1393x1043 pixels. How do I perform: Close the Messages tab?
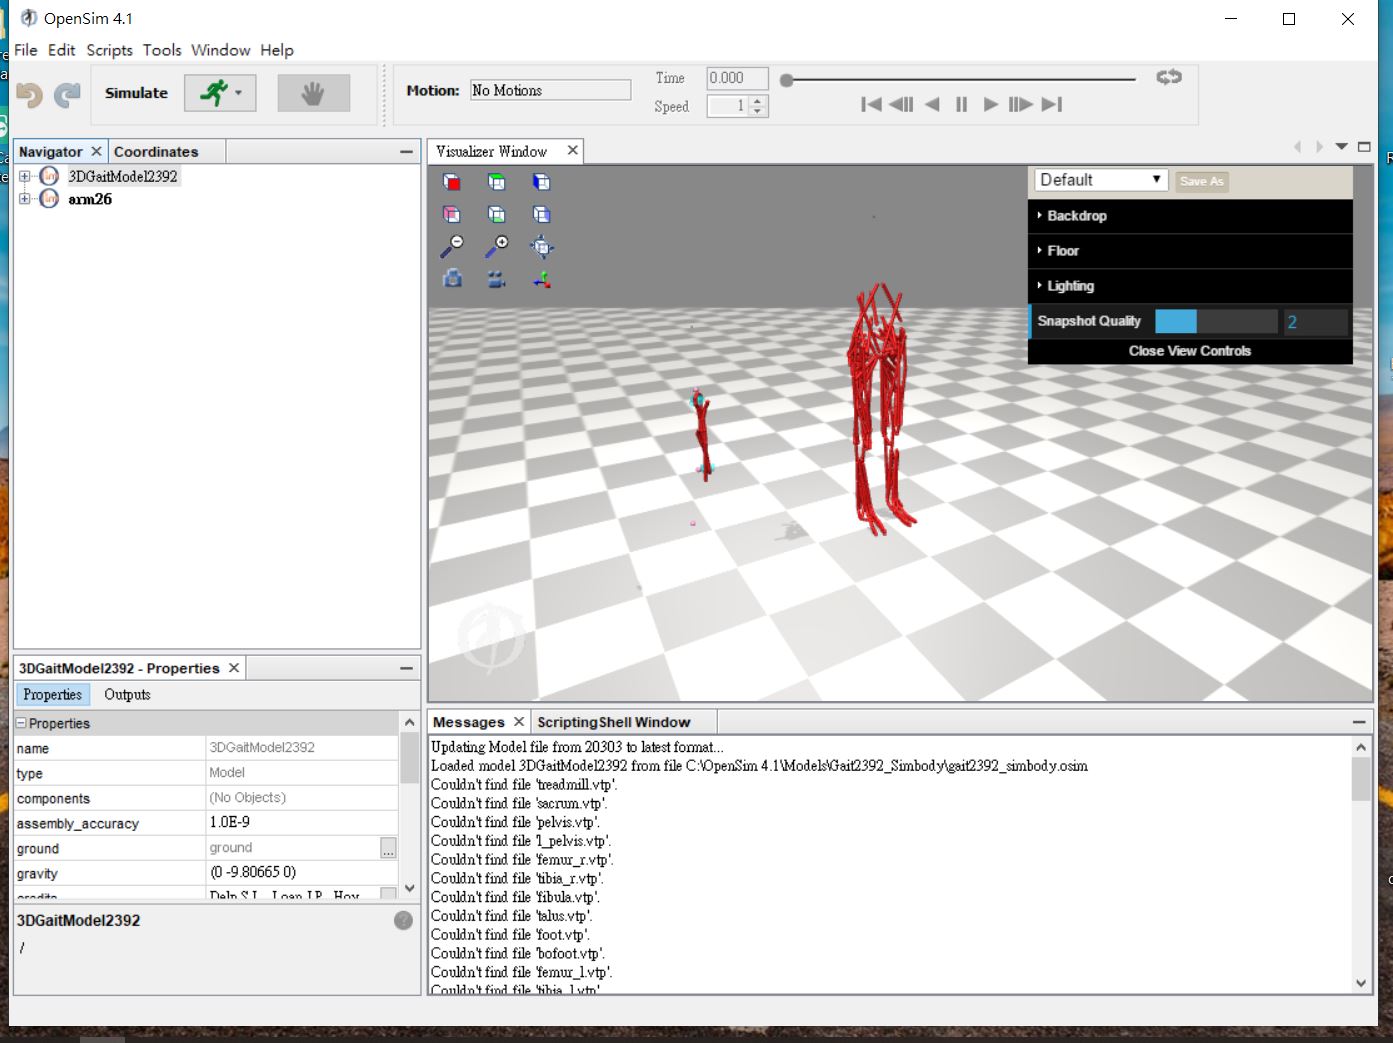point(519,721)
